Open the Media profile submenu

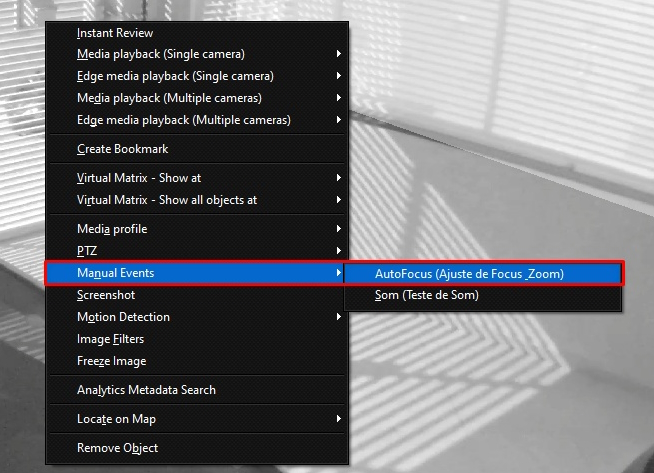[197, 229]
